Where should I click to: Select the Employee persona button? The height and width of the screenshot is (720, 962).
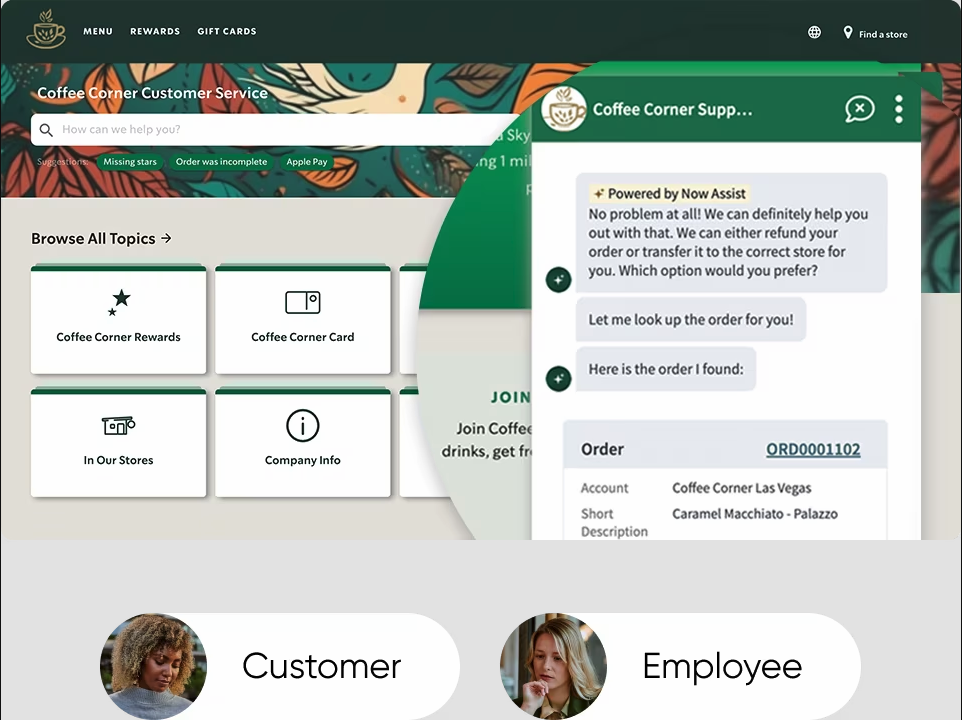tap(680, 666)
